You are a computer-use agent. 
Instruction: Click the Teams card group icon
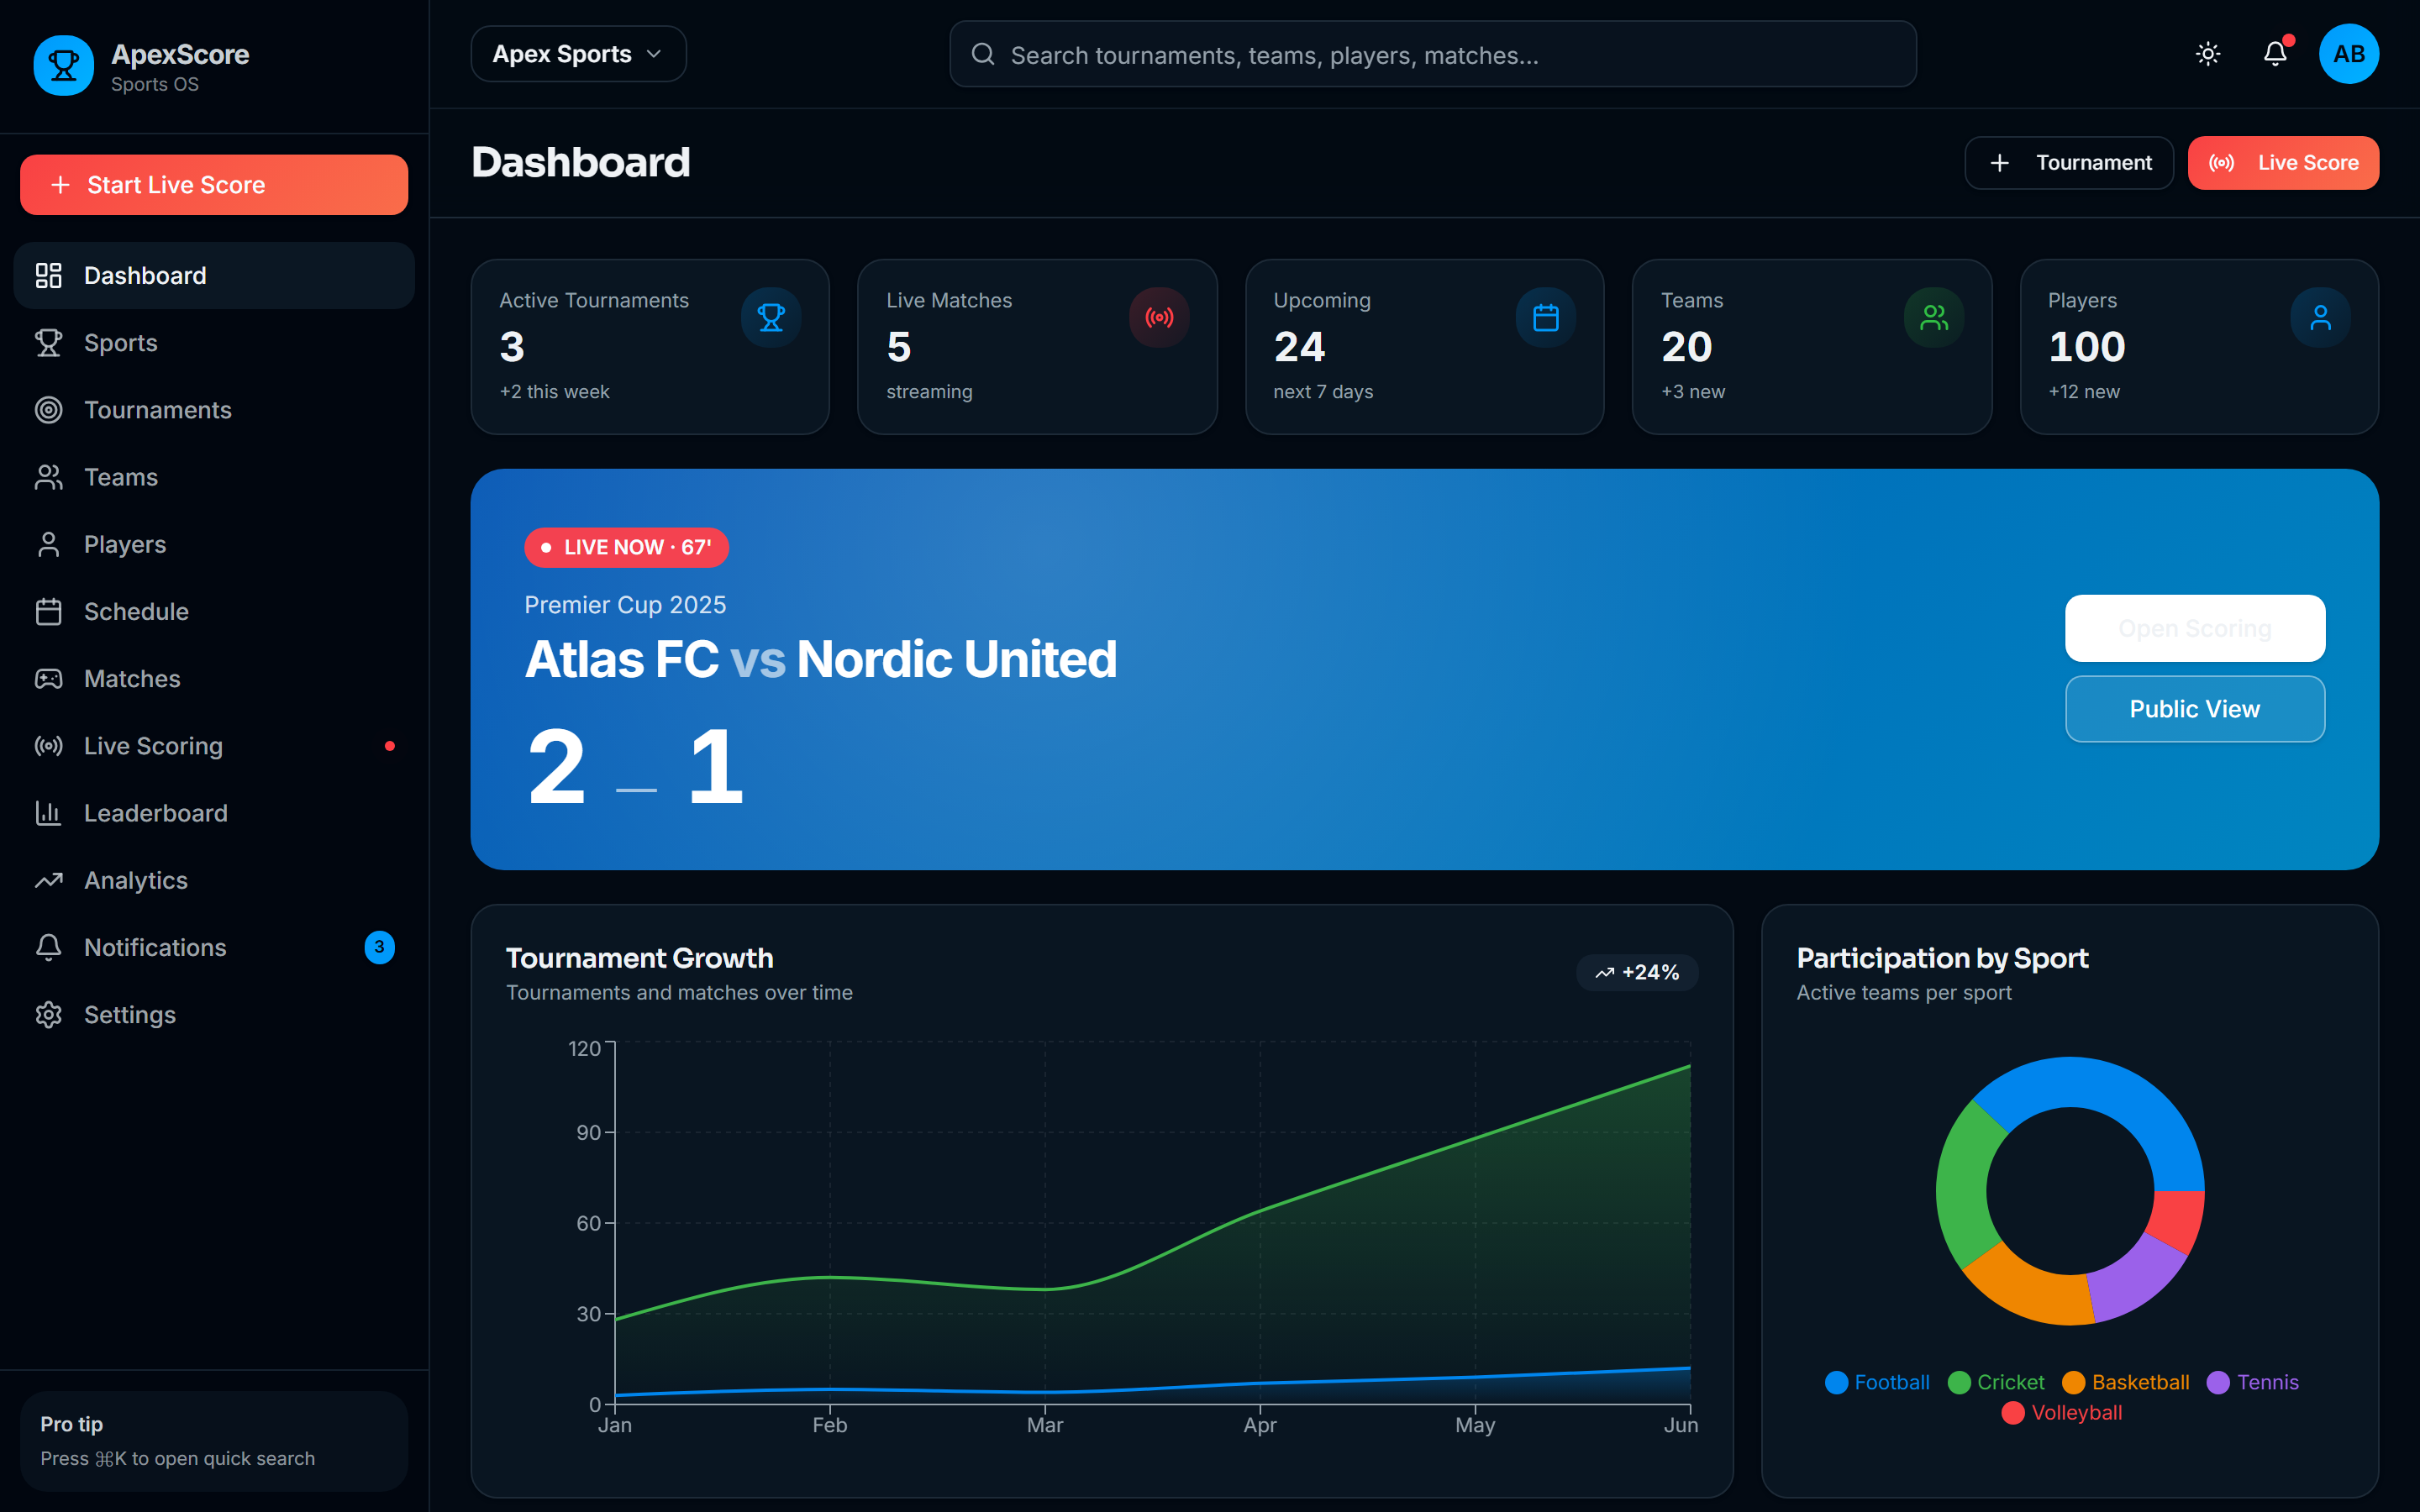[1934, 318]
